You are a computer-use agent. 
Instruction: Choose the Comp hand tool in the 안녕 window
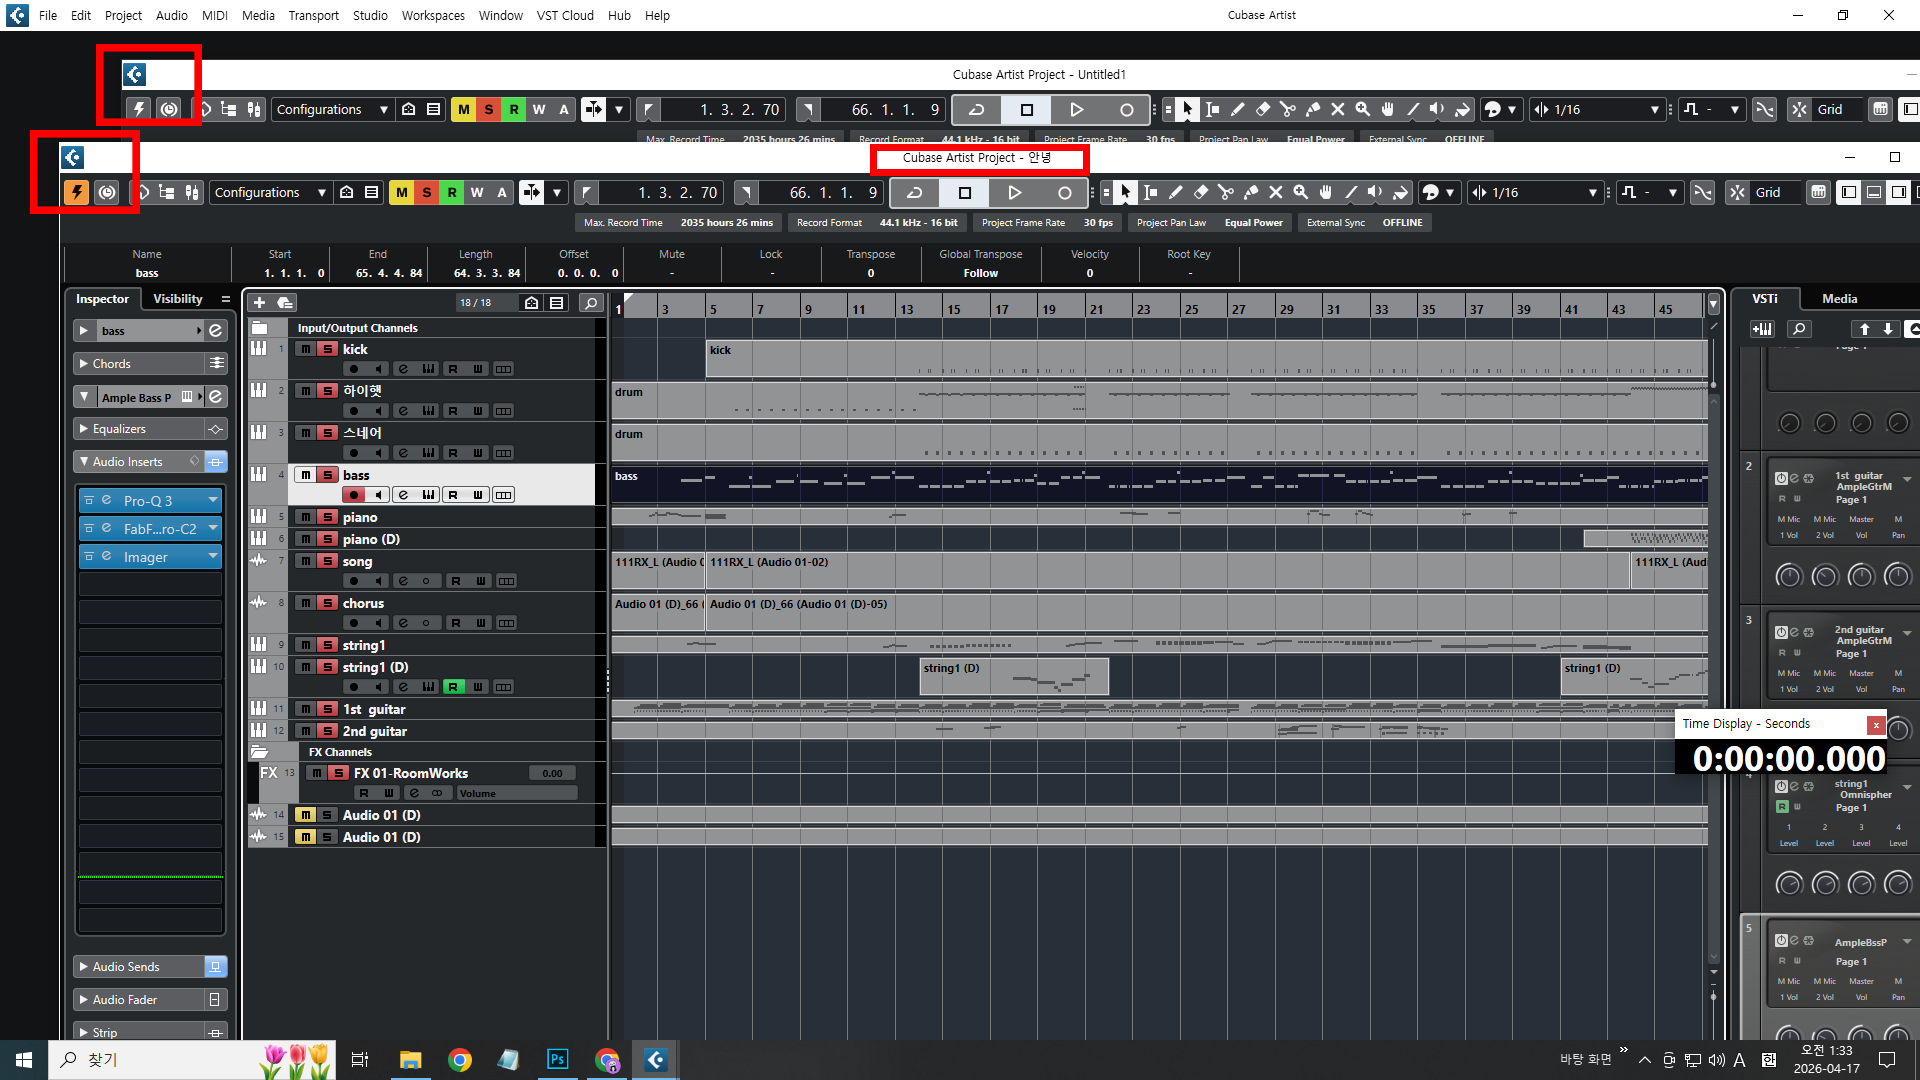(x=1325, y=193)
